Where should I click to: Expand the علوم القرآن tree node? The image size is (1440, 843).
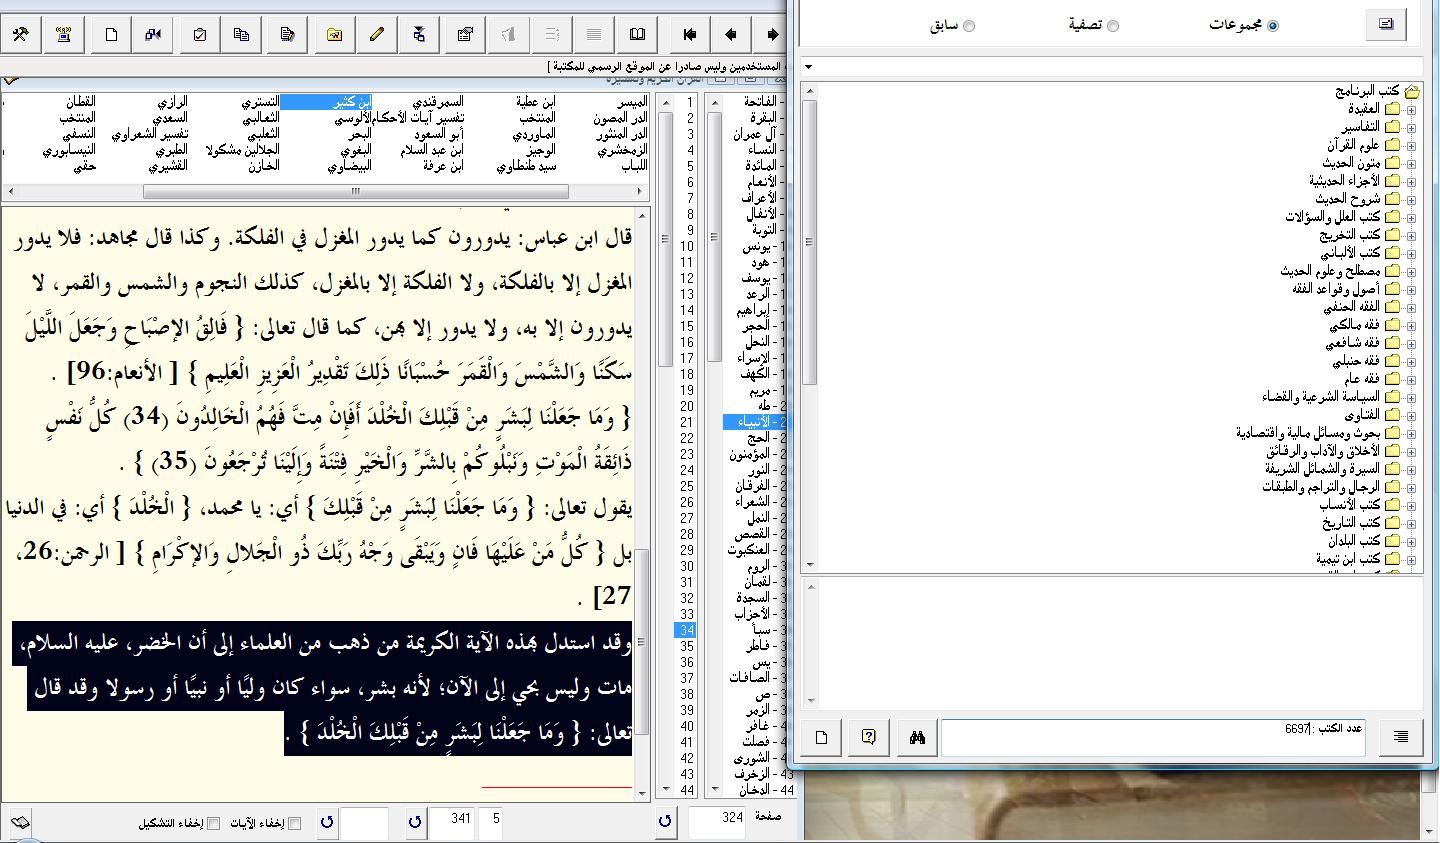[x=1411, y=145]
